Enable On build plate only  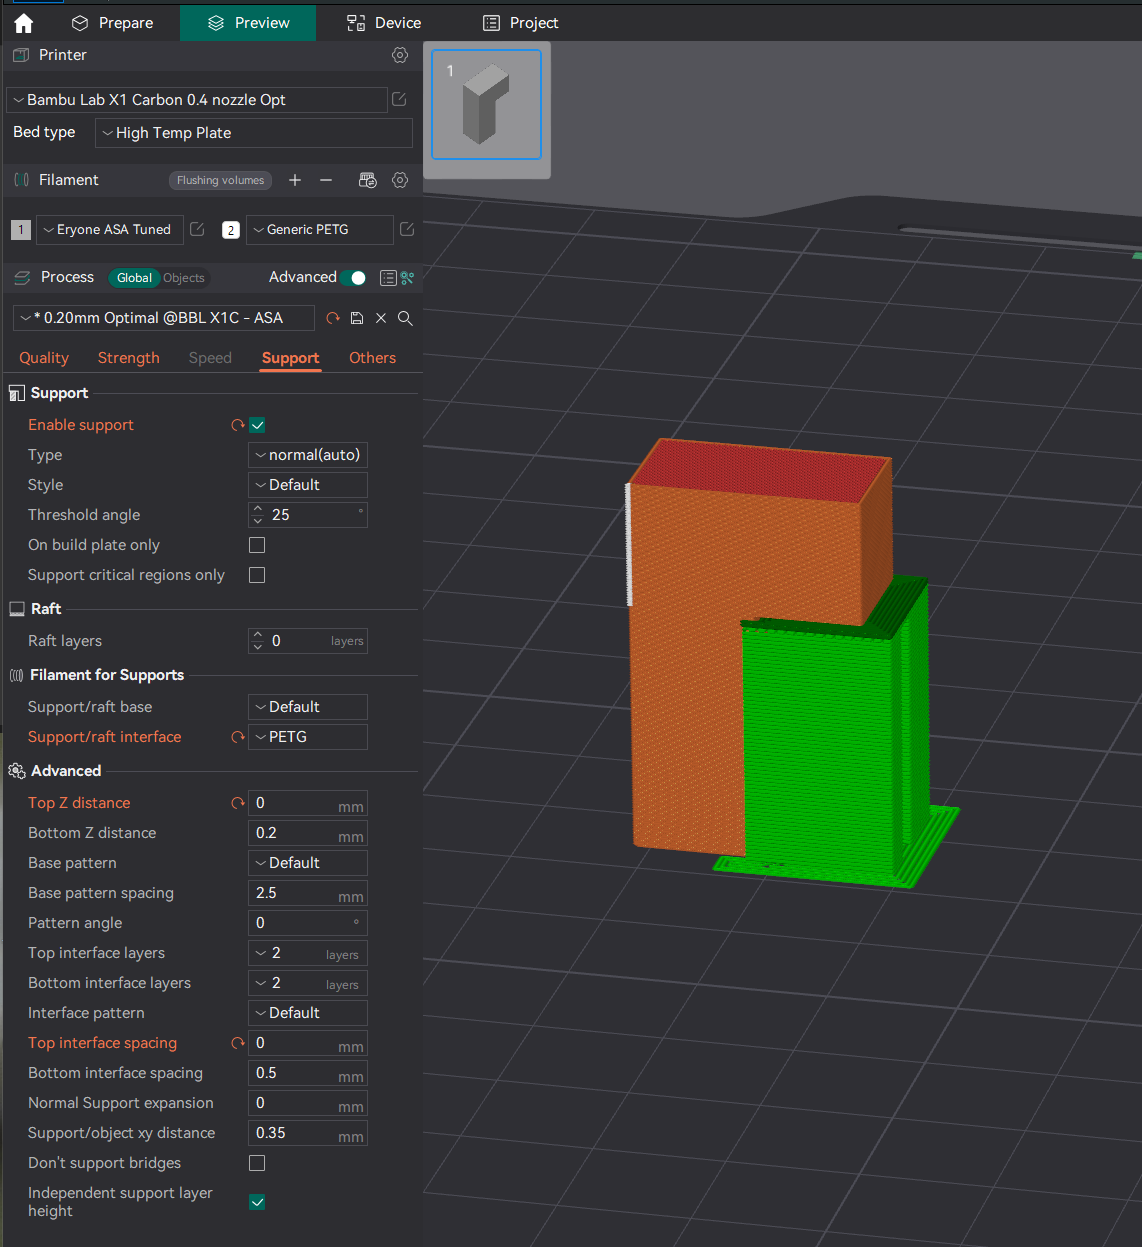(257, 545)
